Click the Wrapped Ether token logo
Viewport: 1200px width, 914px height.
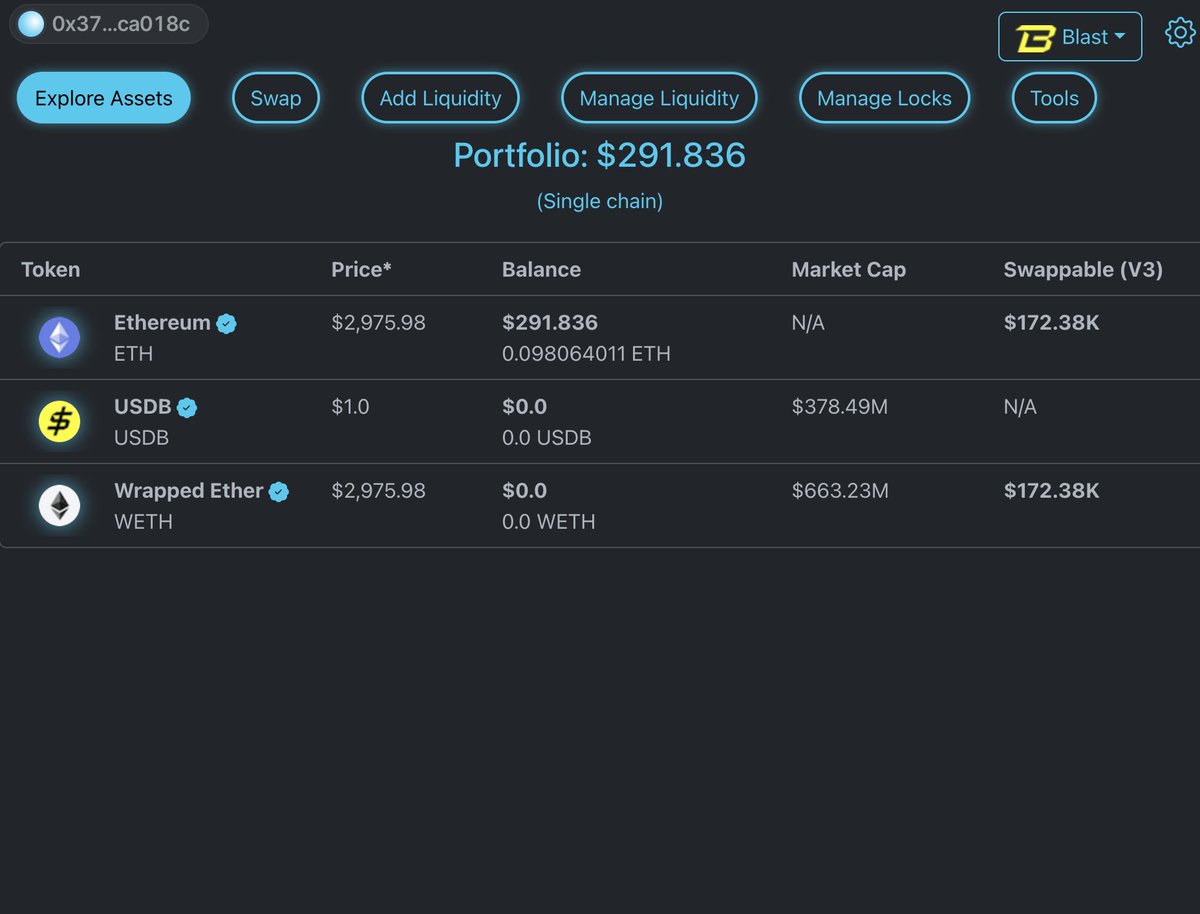point(59,505)
